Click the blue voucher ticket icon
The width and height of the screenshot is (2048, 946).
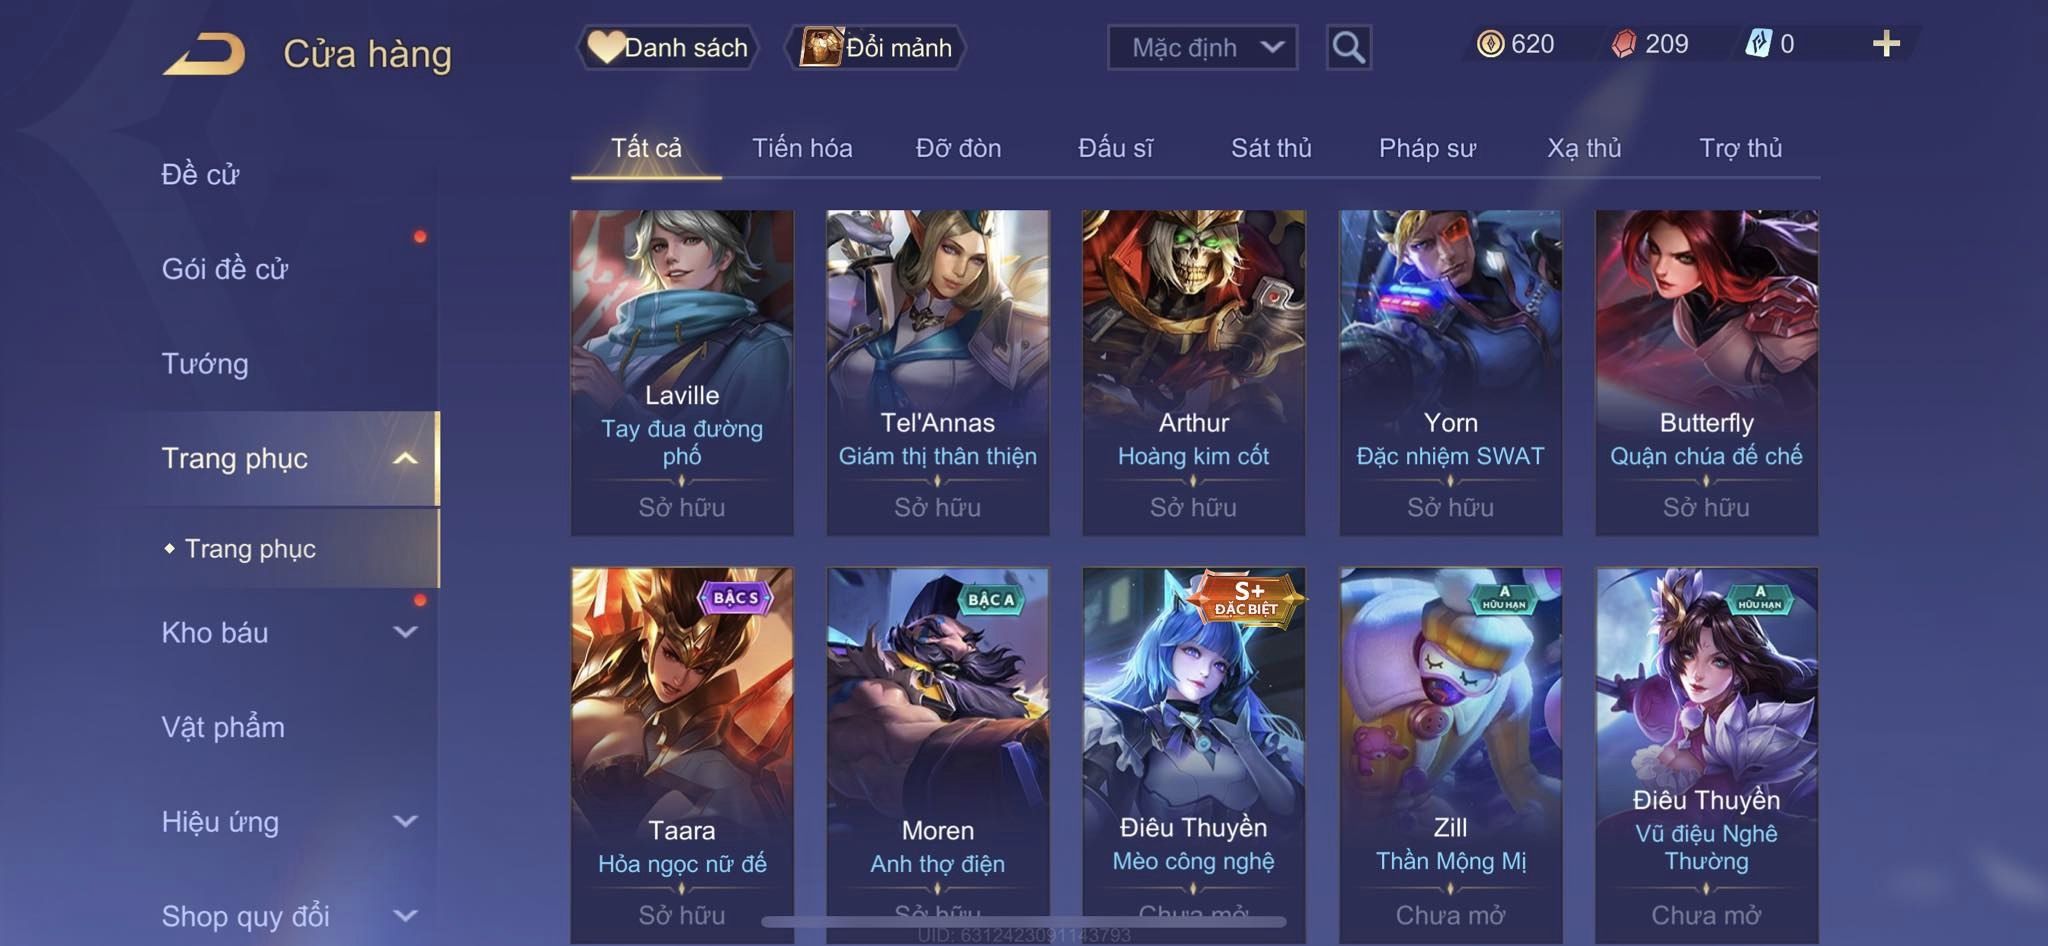1758,44
